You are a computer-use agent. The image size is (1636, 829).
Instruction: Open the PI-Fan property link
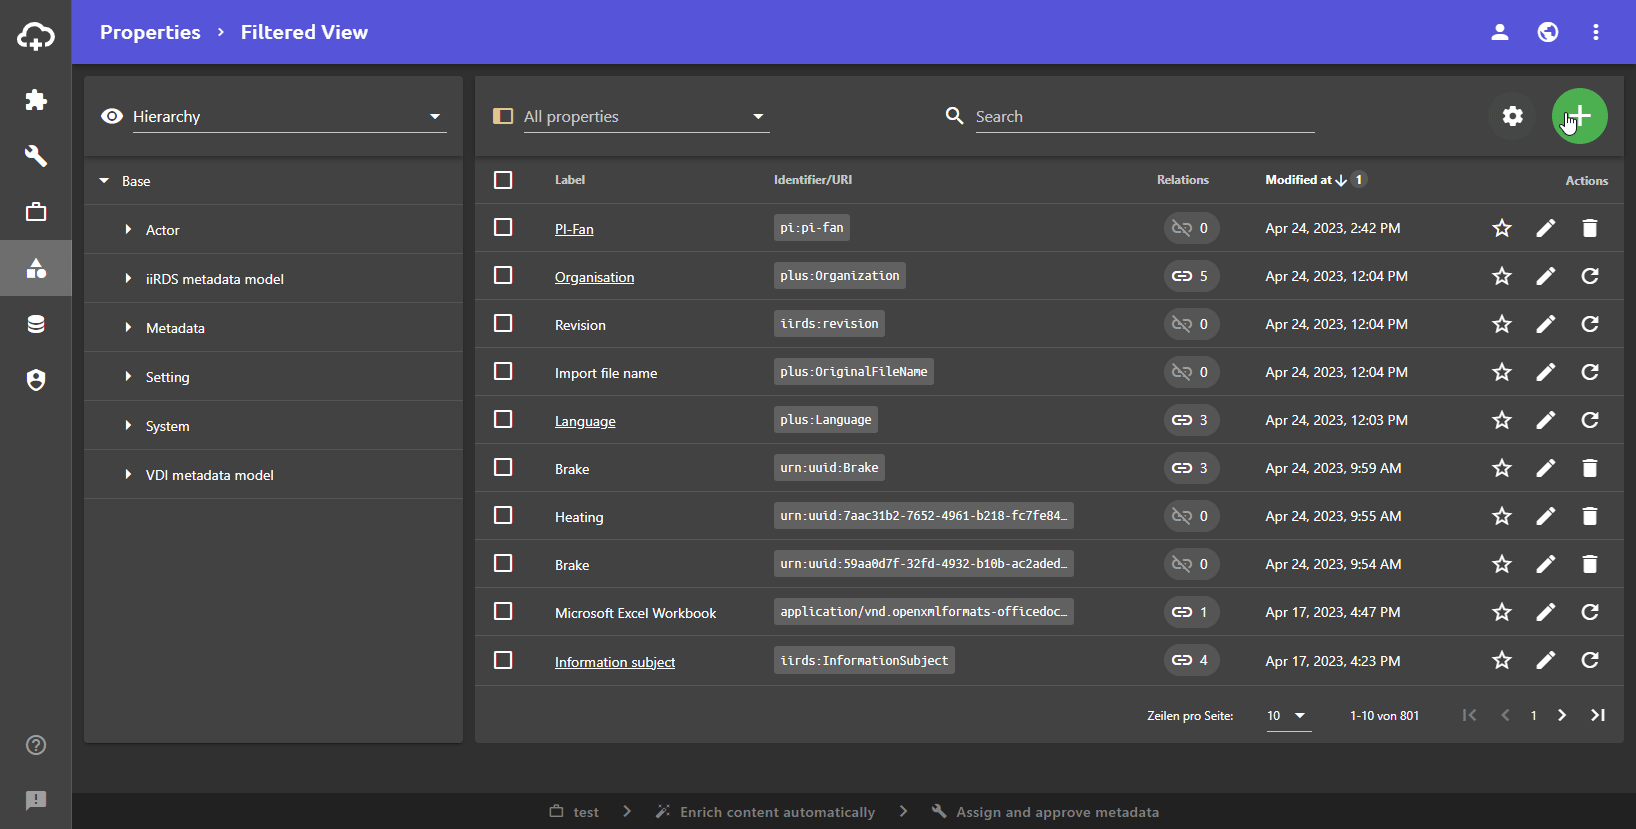[x=574, y=229]
